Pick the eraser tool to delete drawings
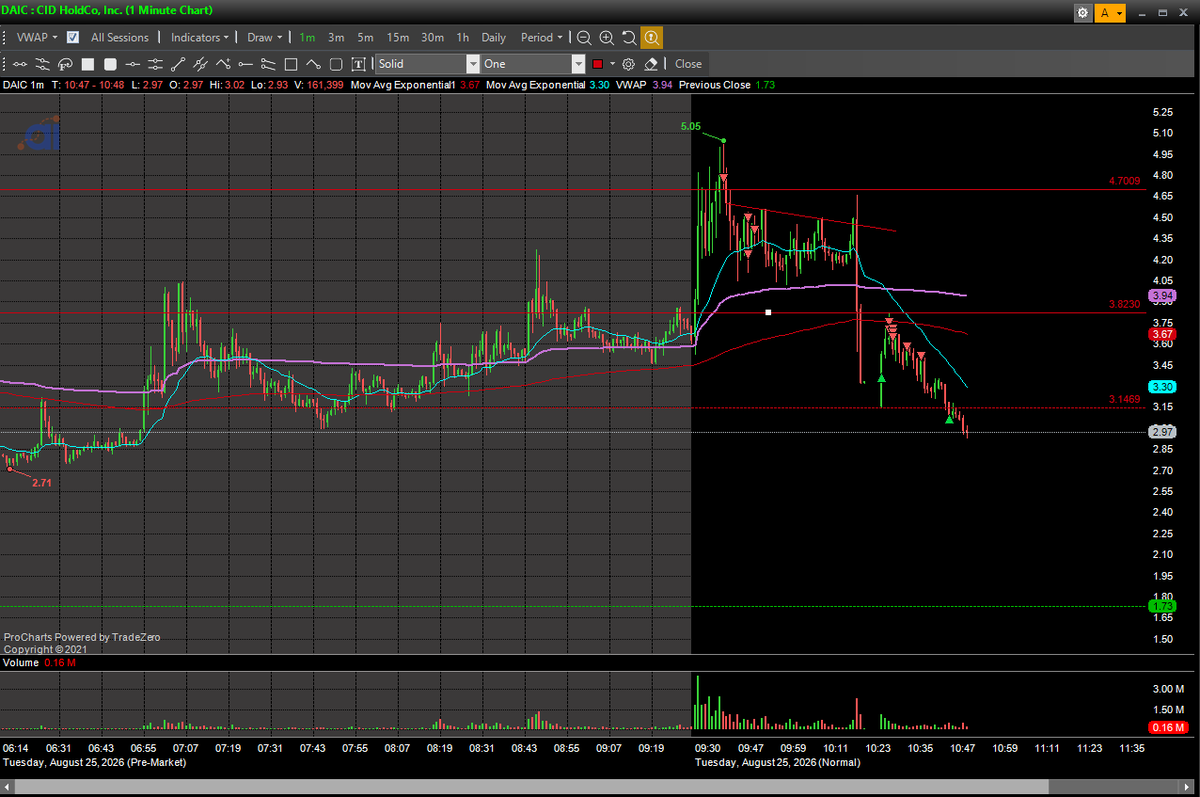Screen dimensions: 1200x797 coord(651,64)
